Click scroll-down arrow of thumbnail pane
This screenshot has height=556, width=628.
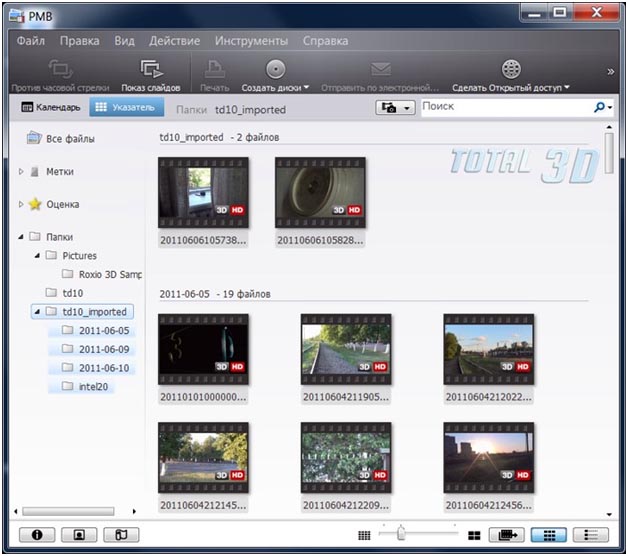609,514
